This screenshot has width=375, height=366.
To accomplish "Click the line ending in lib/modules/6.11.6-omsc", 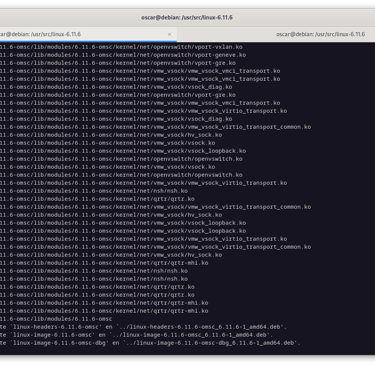I will point(56,319).
